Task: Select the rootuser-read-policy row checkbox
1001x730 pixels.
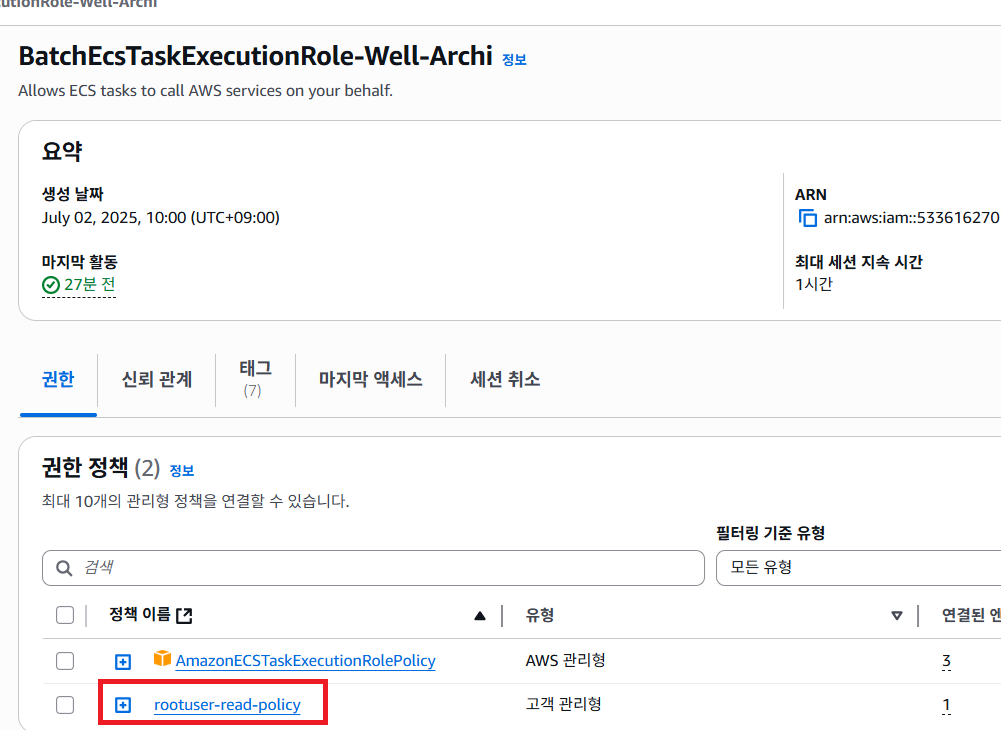Action: (65, 705)
